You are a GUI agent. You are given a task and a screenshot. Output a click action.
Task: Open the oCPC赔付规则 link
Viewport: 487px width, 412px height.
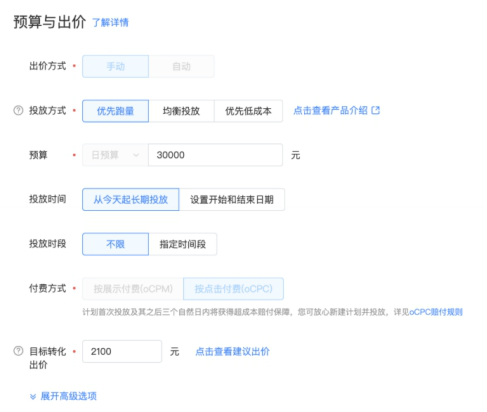pos(436,312)
